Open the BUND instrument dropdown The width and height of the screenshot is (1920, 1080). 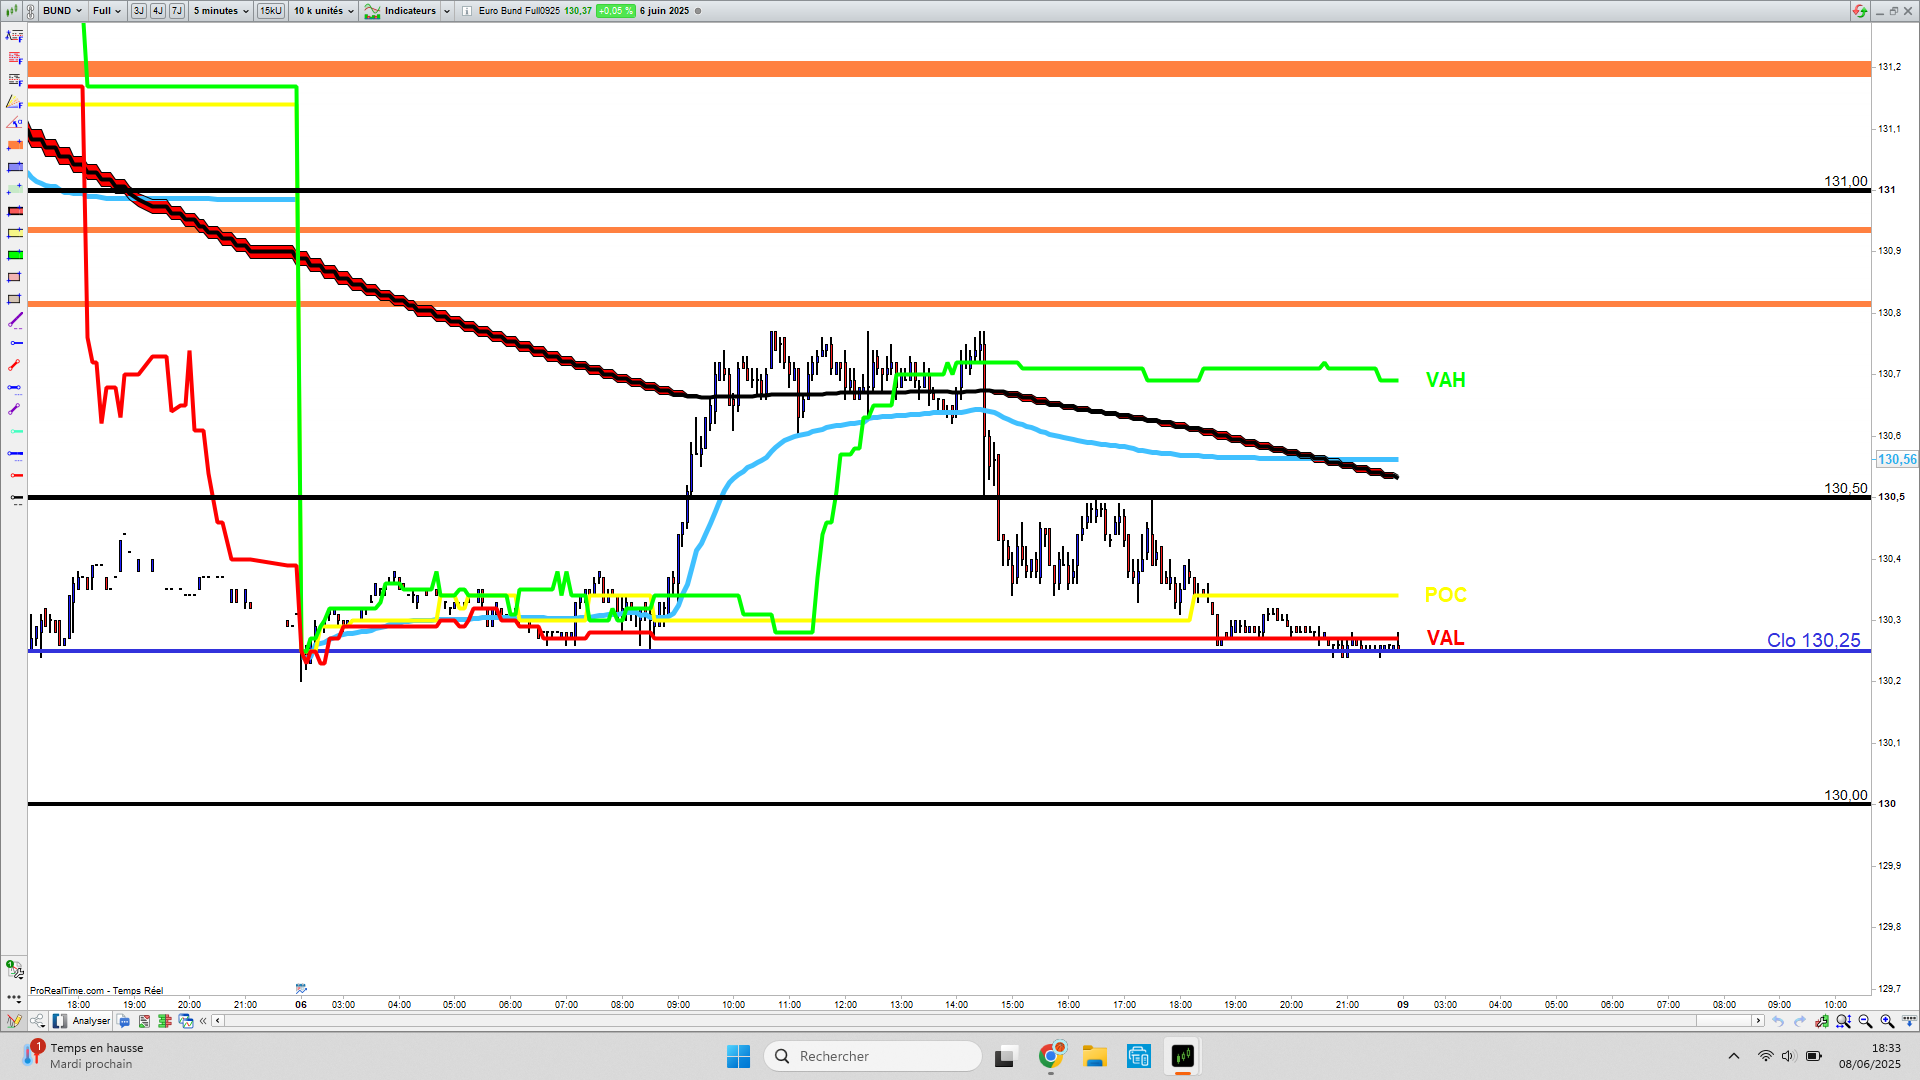62,11
